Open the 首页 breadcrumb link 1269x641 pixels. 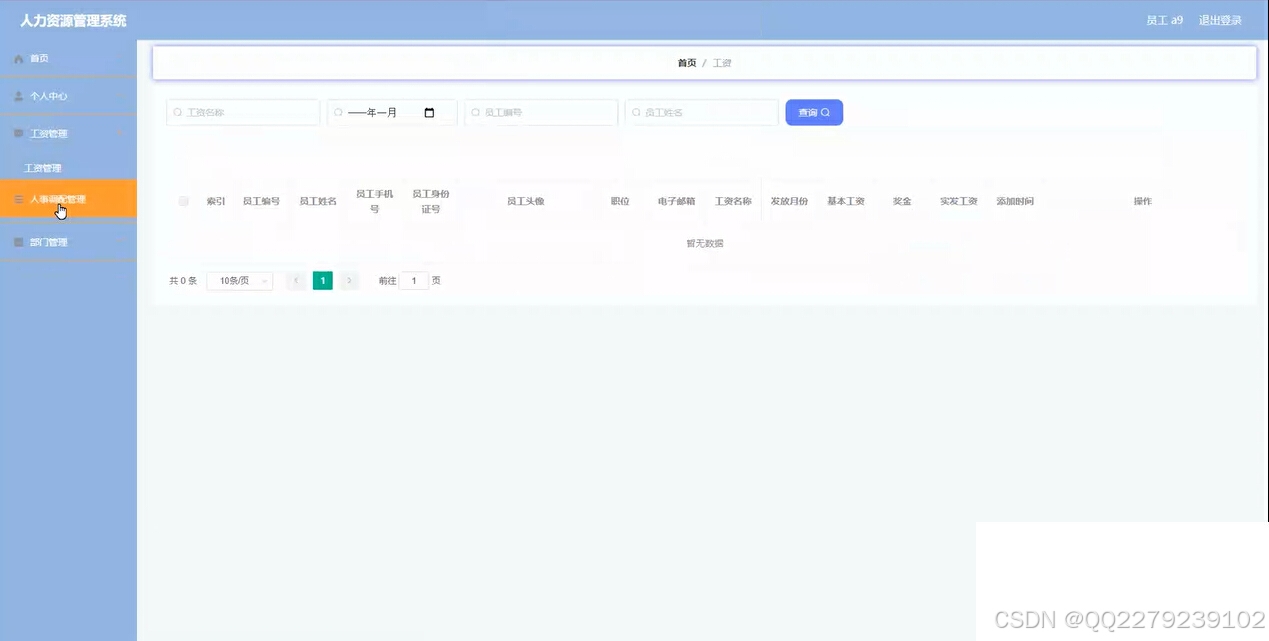click(687, 62)
